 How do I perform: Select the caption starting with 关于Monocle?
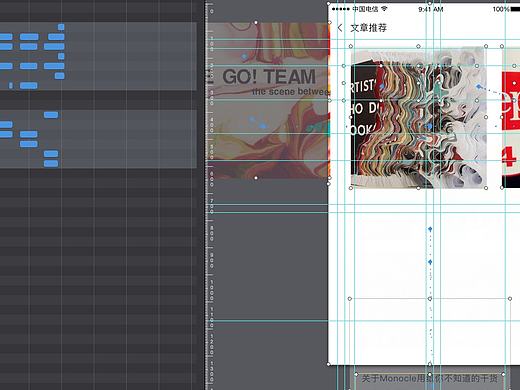click(x=430, y=378)
